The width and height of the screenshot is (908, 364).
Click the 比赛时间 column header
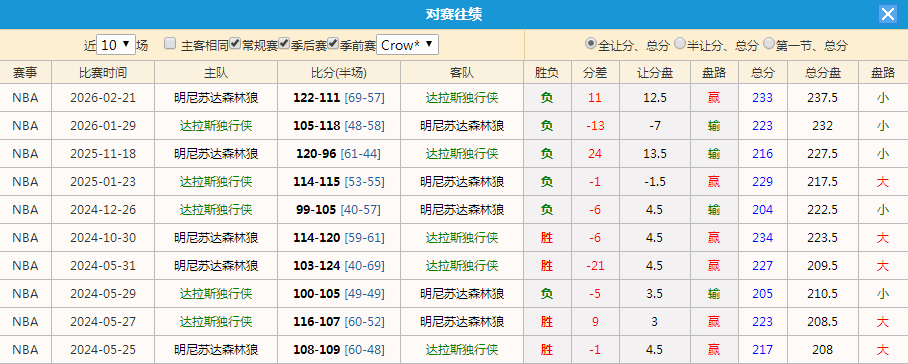(x=103, y=72)
